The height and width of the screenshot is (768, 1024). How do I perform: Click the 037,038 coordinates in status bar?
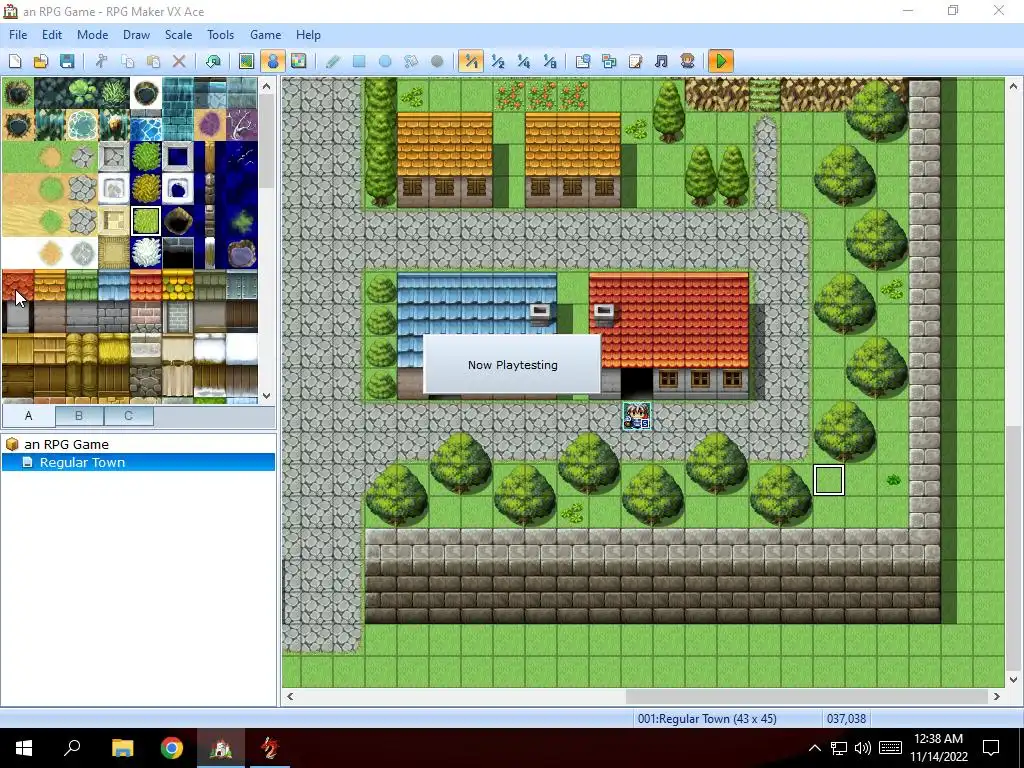pos(846,719)
